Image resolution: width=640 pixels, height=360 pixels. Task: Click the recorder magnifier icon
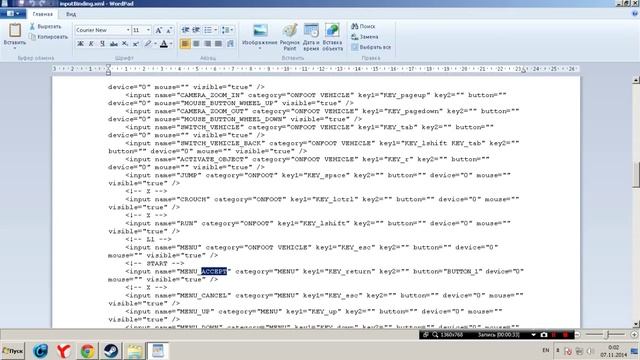(x=435, y=335)
